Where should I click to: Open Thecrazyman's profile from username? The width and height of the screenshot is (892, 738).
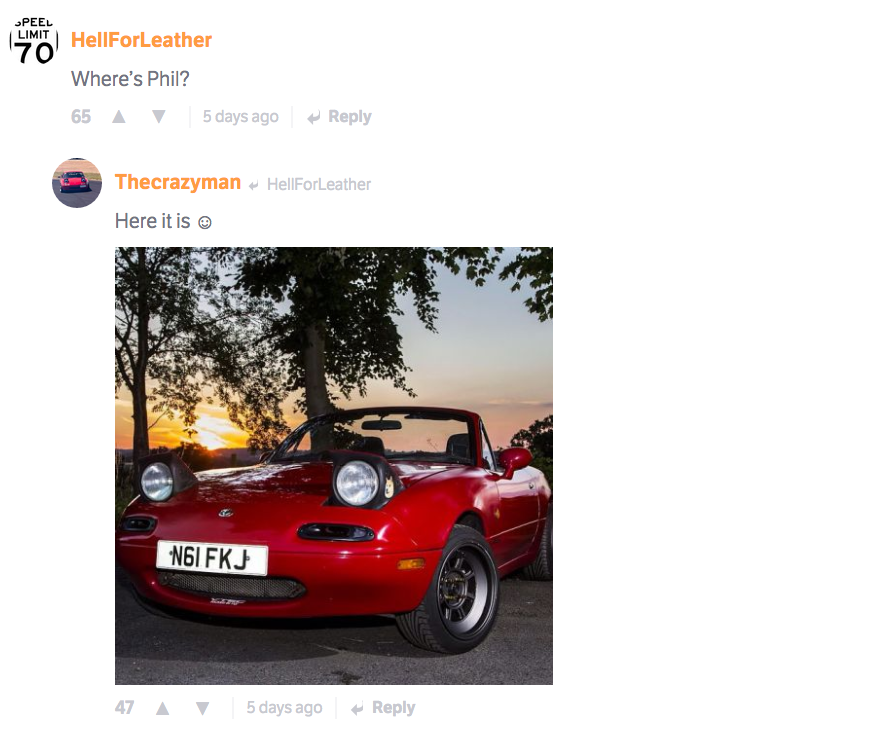pos(178,182)
